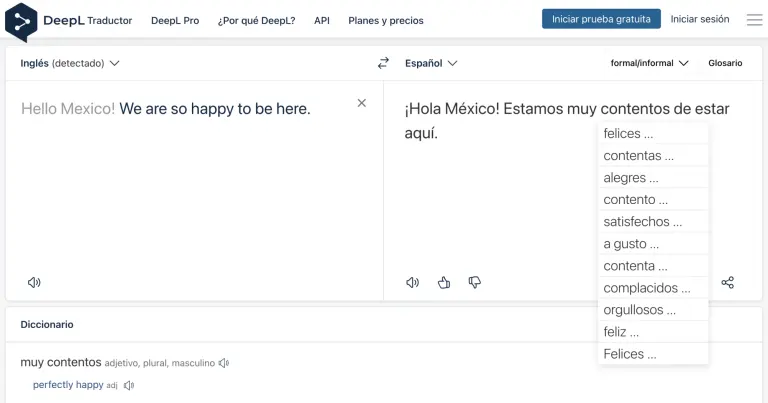Choose 'felices ...' alternative suggestion

point(629,133)
